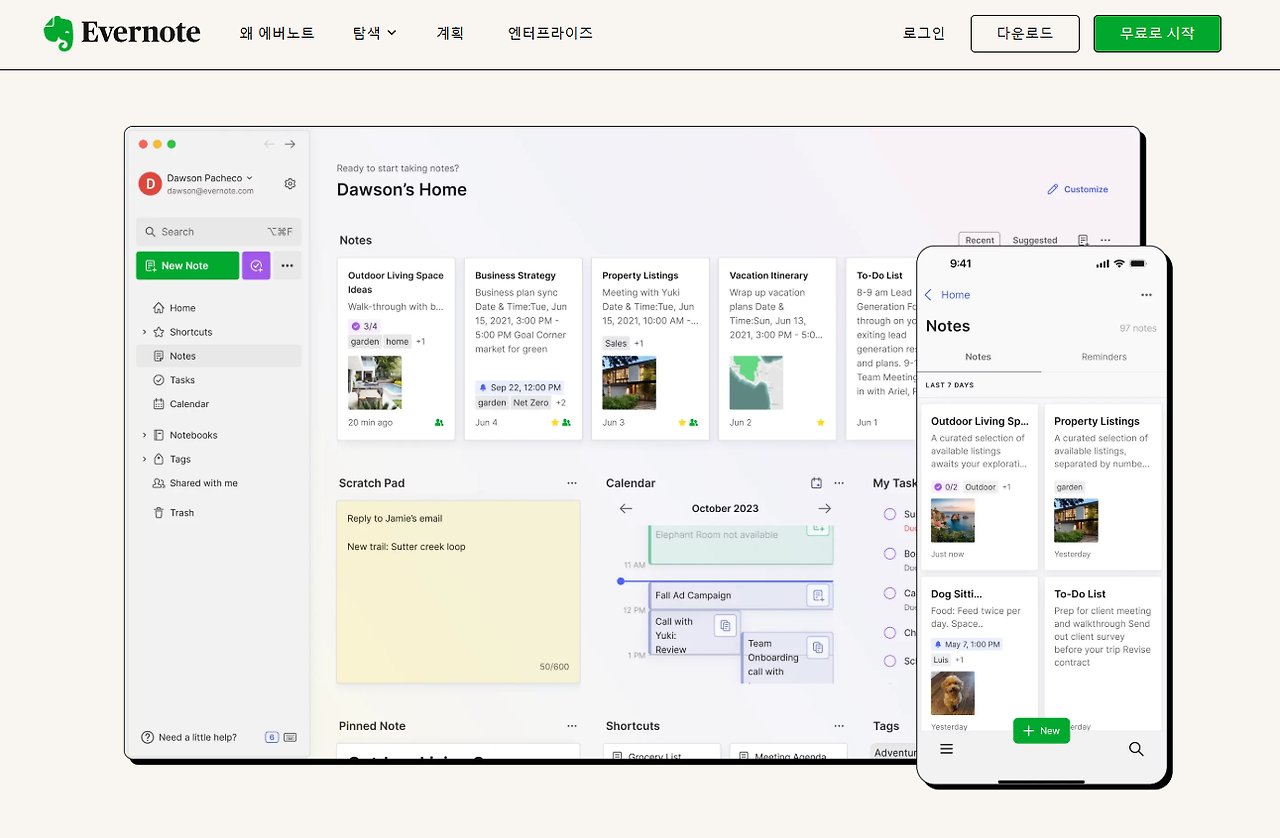Screen dimensions: 1280x838
Task: Switch to the Reminders tab on the phone
Action: pyautogui.click(x=1104, y=357)
